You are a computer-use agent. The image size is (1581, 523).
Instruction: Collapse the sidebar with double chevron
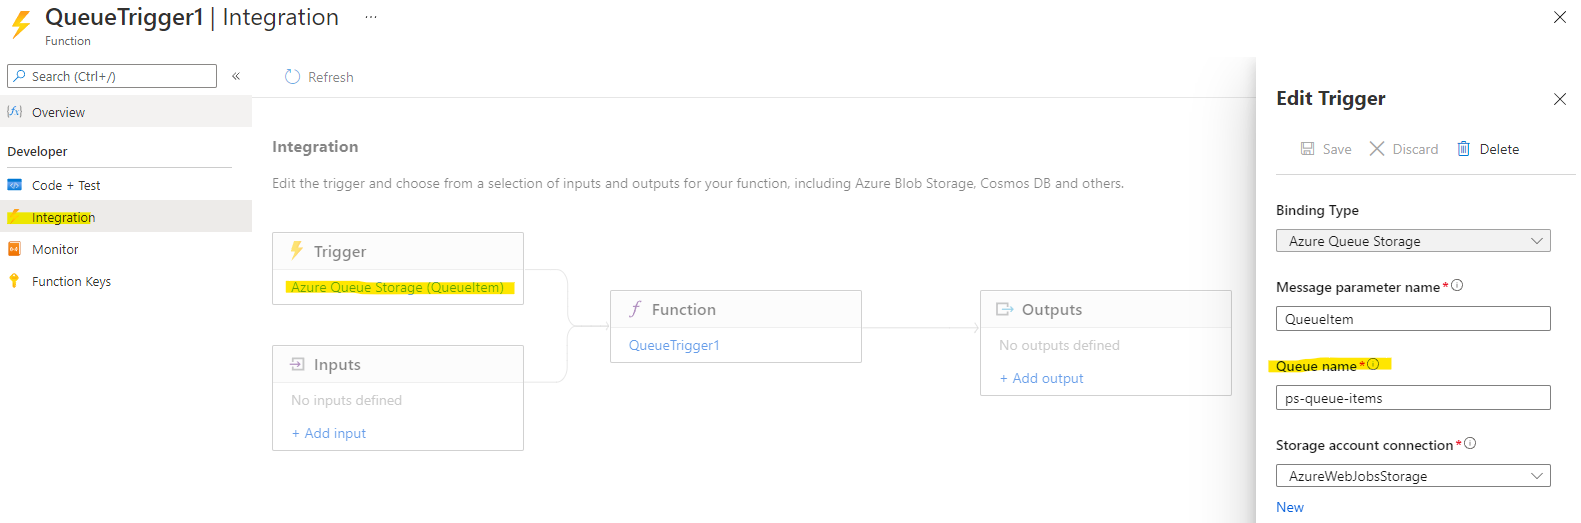236,76
